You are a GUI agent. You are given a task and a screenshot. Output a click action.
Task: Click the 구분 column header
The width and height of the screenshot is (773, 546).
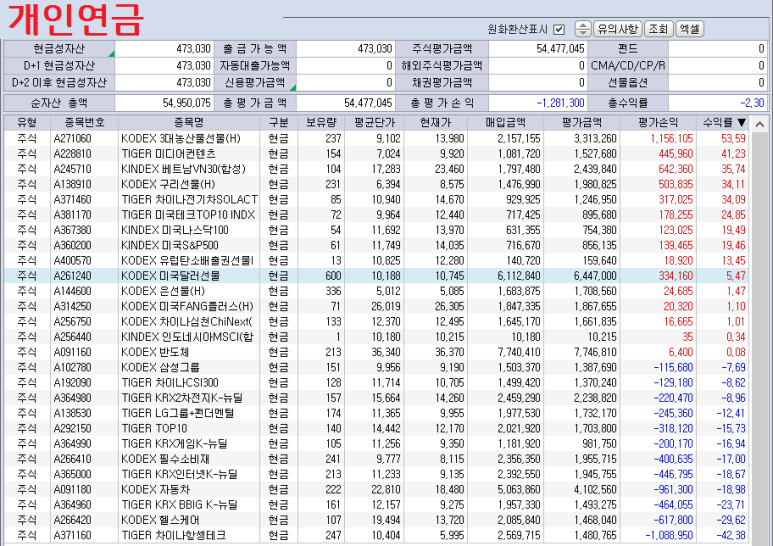(278, 122)
